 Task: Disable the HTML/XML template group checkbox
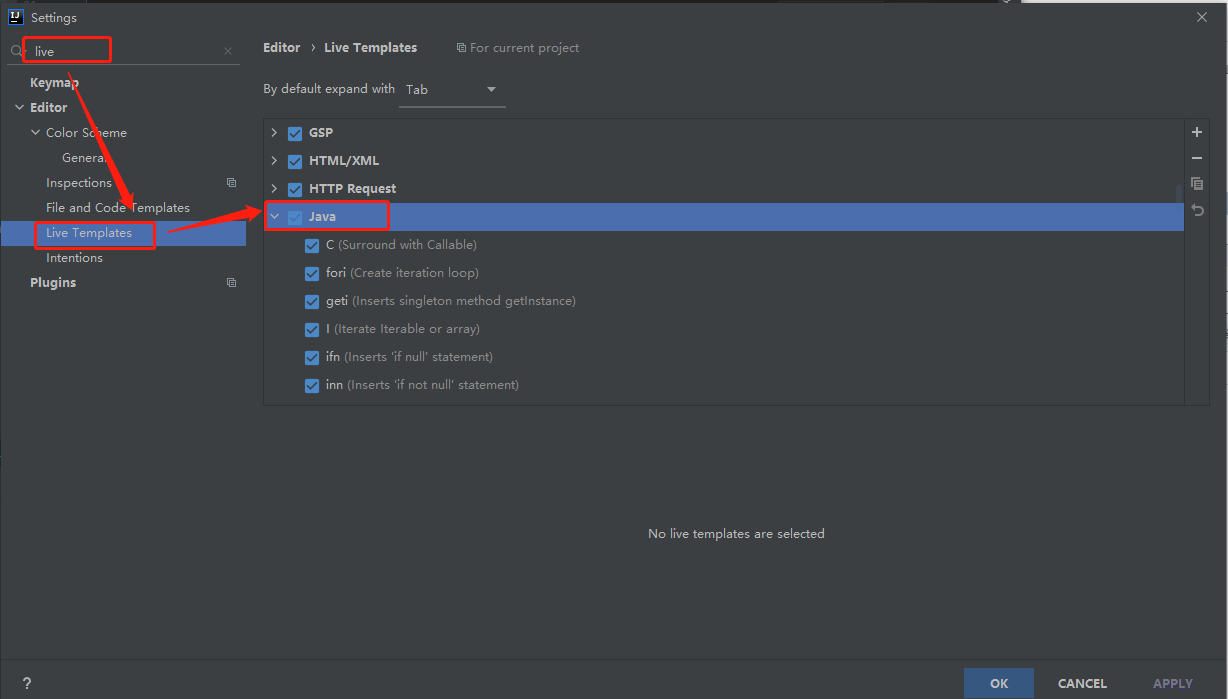tap(295, 161)
